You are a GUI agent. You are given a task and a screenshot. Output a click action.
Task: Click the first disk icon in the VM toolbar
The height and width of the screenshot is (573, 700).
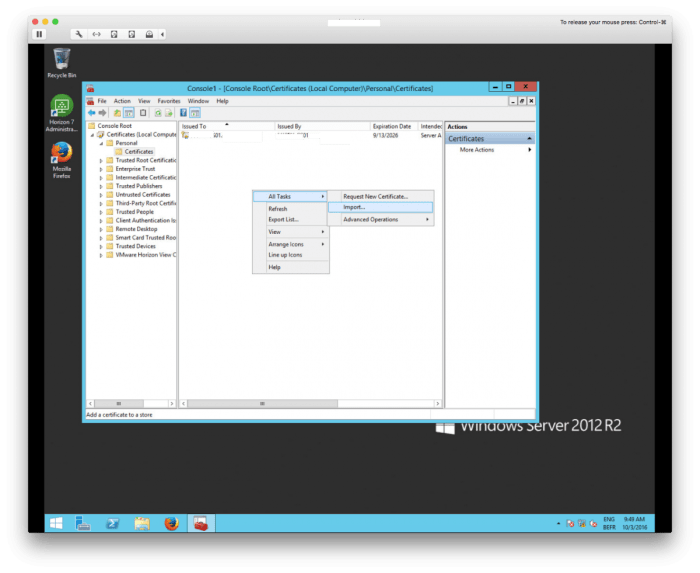(x=114, y=34)
